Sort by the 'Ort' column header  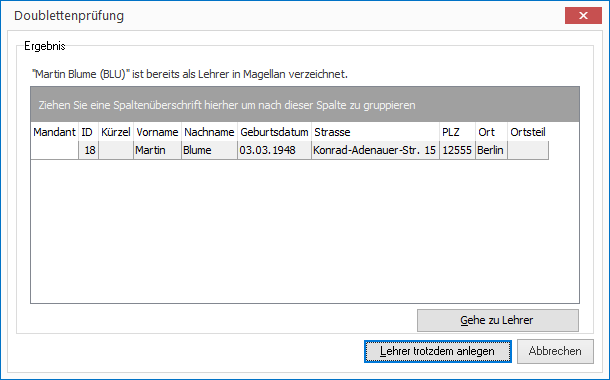point(491,132)
